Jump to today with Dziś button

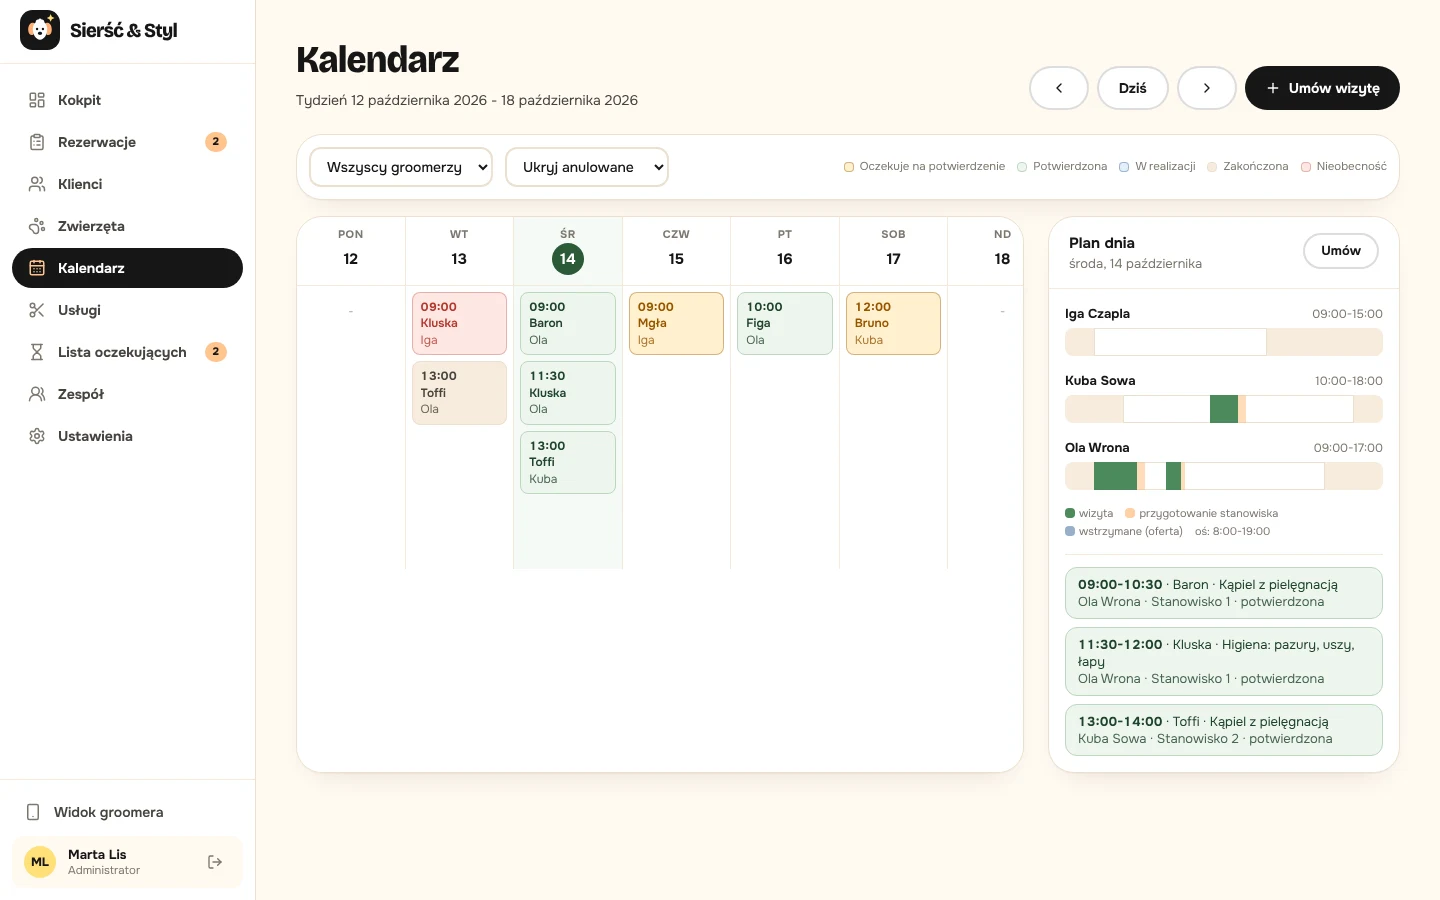click(x=1133, y=88)
